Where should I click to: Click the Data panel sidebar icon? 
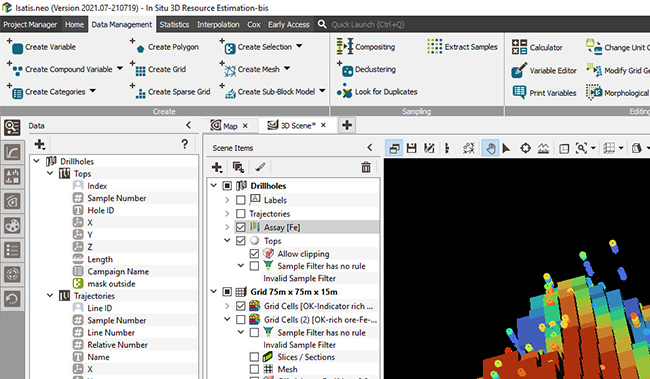tap(12, 128)
